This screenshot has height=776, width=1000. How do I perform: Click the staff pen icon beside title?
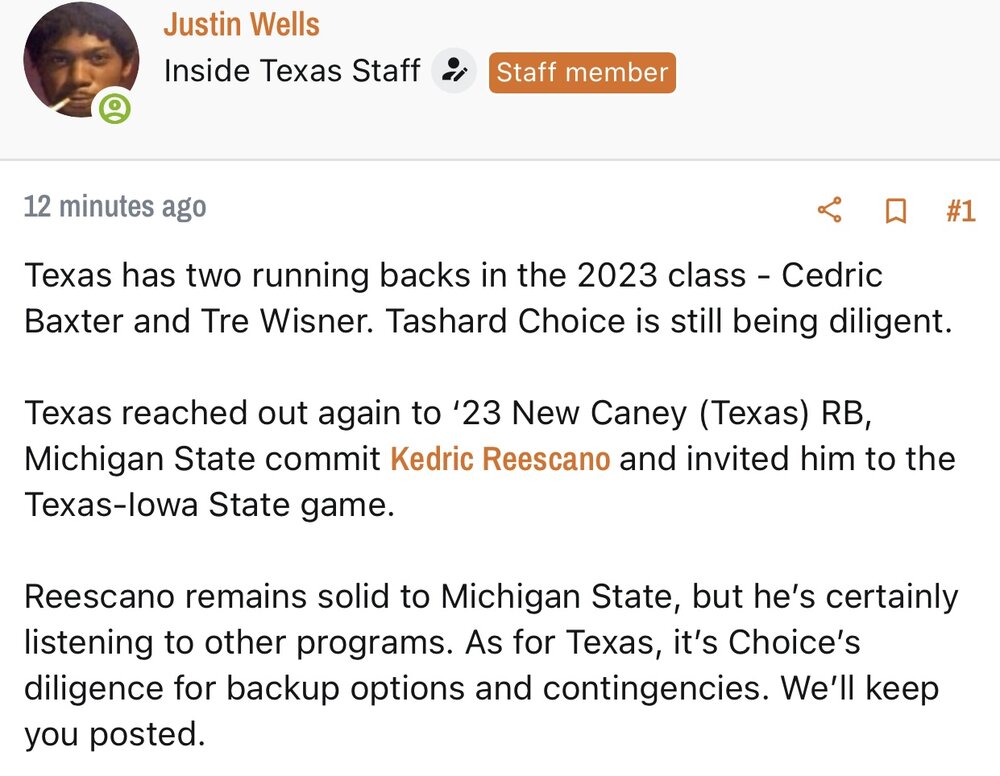tap(454, 72)
